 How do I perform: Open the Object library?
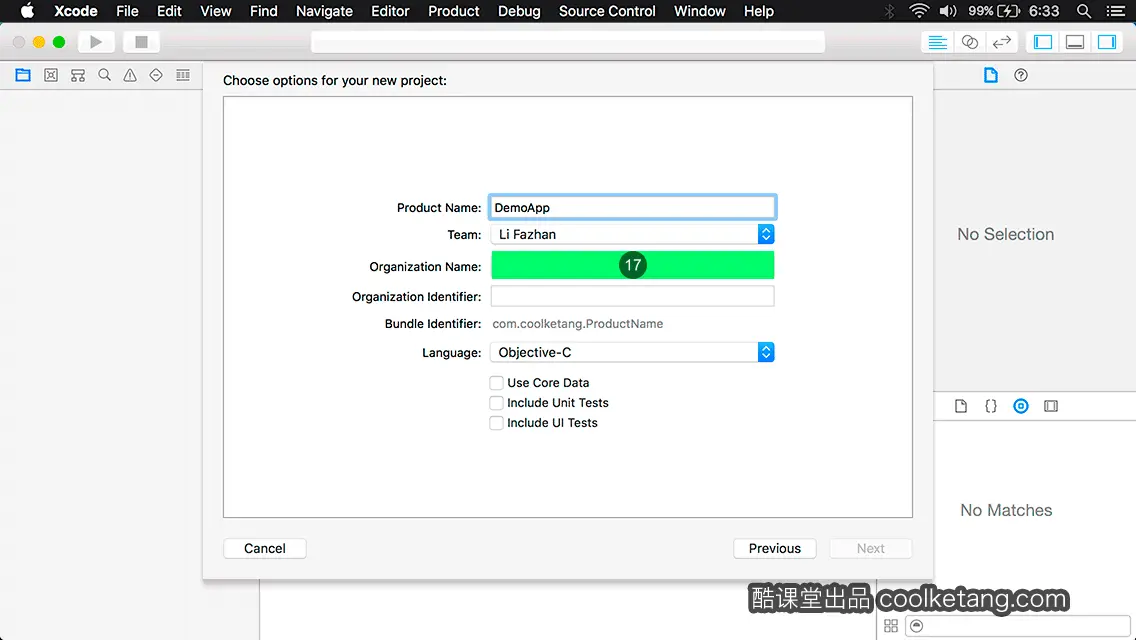[x=1021, y=406]
